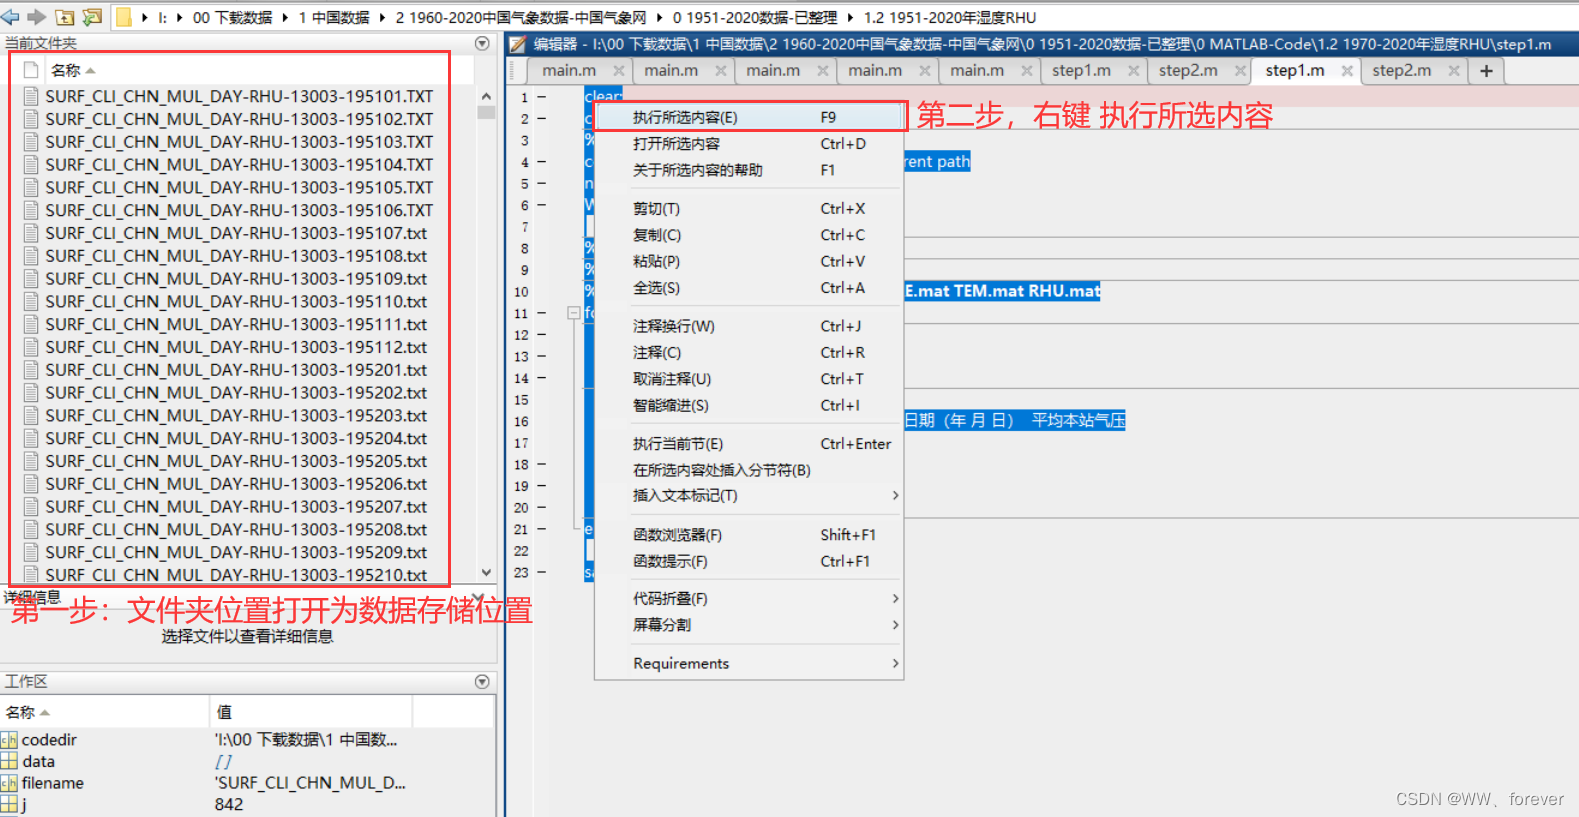1579x817 pixels.
Task: Expand the Requirements submenu arrow
Action: click(x=895, y=663)
